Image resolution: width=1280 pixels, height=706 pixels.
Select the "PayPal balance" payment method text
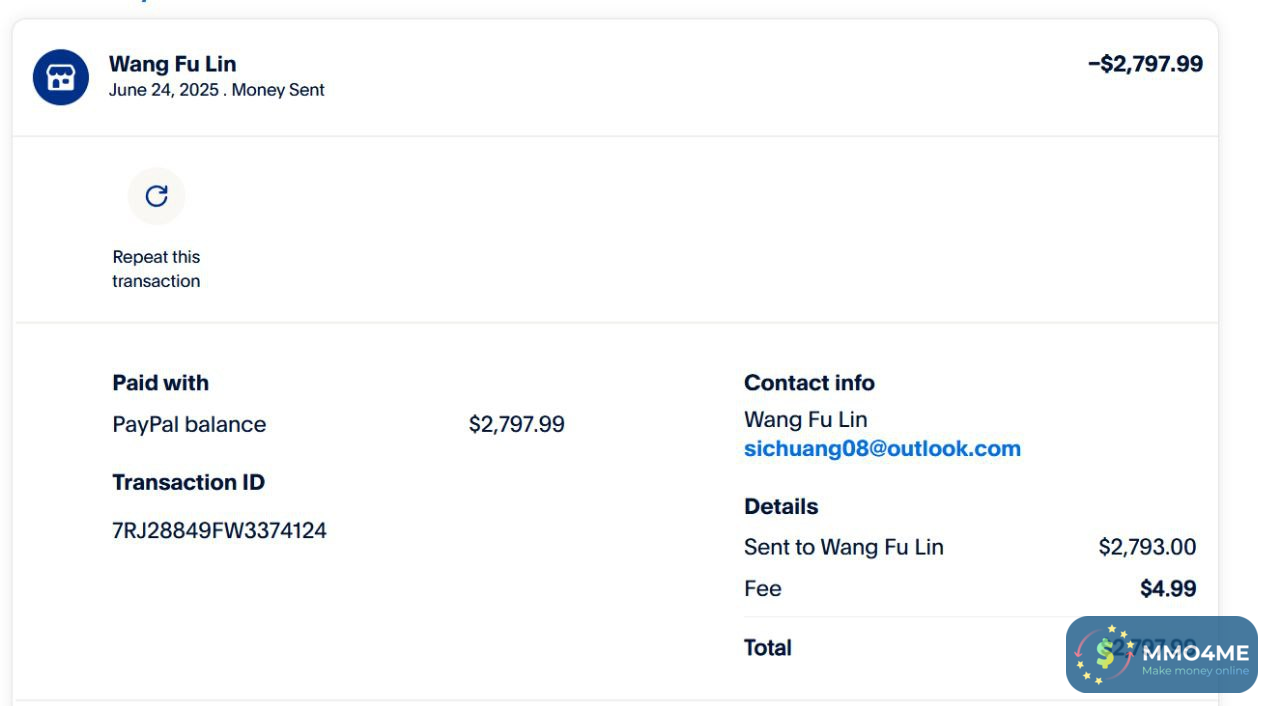pyautogui.click(x=189, y=424)
